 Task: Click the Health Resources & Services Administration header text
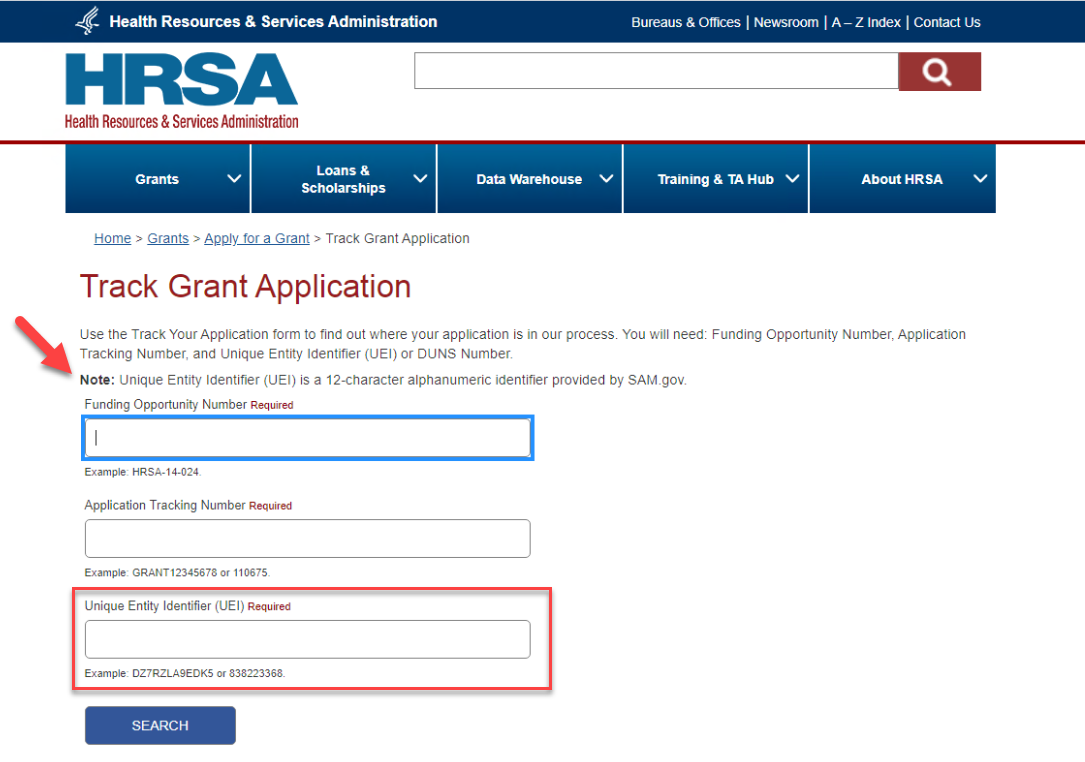273,21
